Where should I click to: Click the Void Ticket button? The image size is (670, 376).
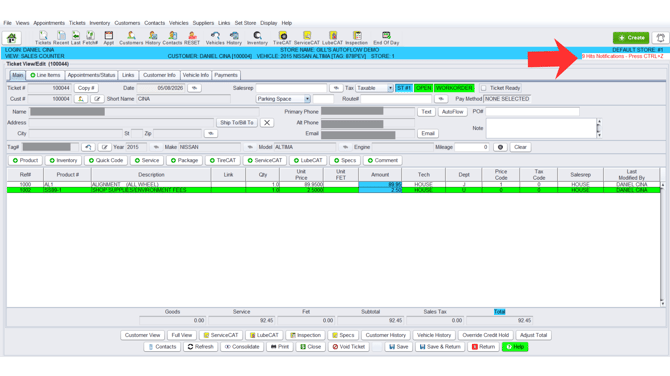click(x=349, y=347)
